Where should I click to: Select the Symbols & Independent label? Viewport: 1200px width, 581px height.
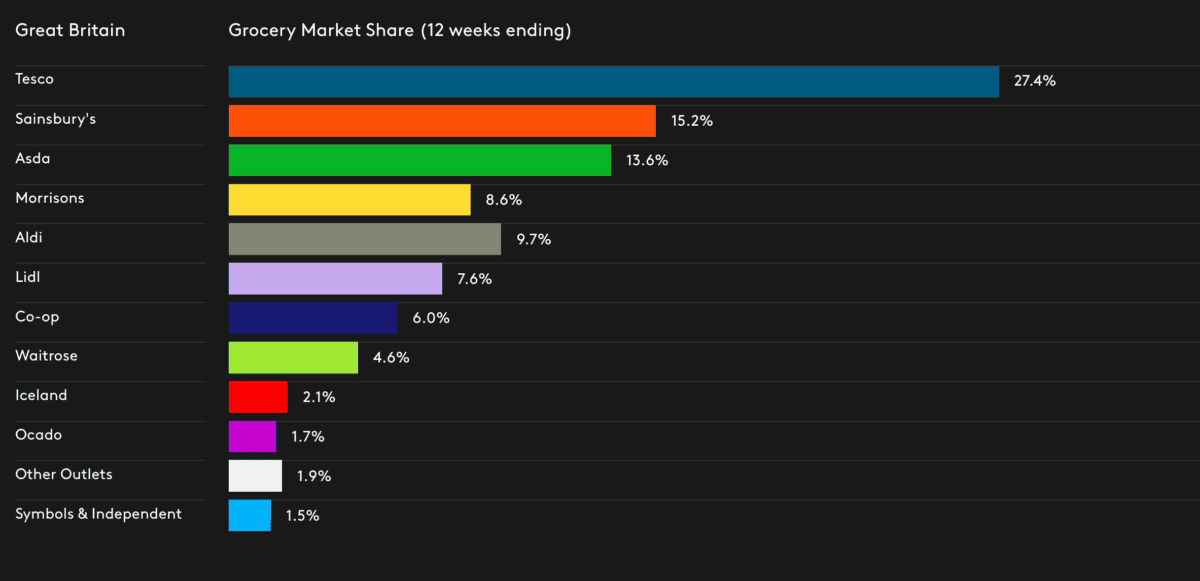tap(98, 514)
